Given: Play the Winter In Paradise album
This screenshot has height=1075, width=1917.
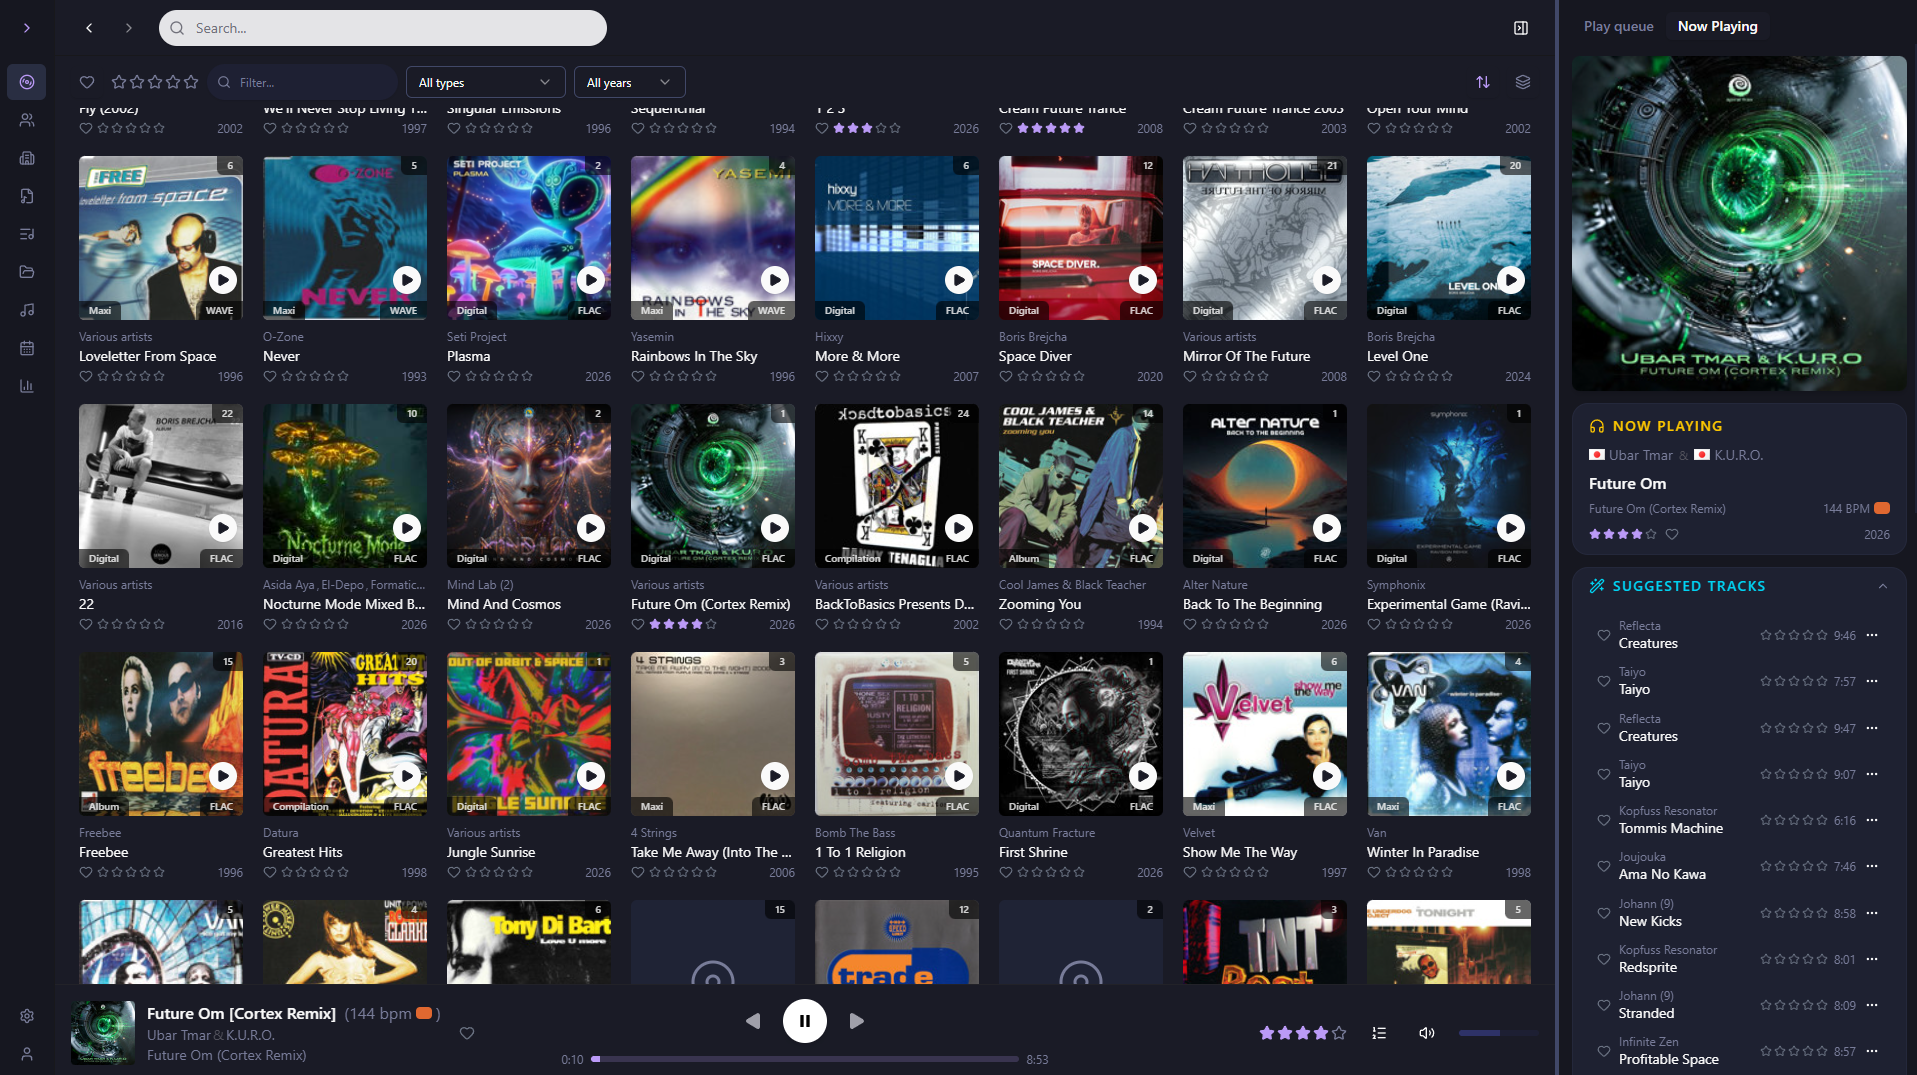Looking at the screenshot, I should tap(1511, 776).
